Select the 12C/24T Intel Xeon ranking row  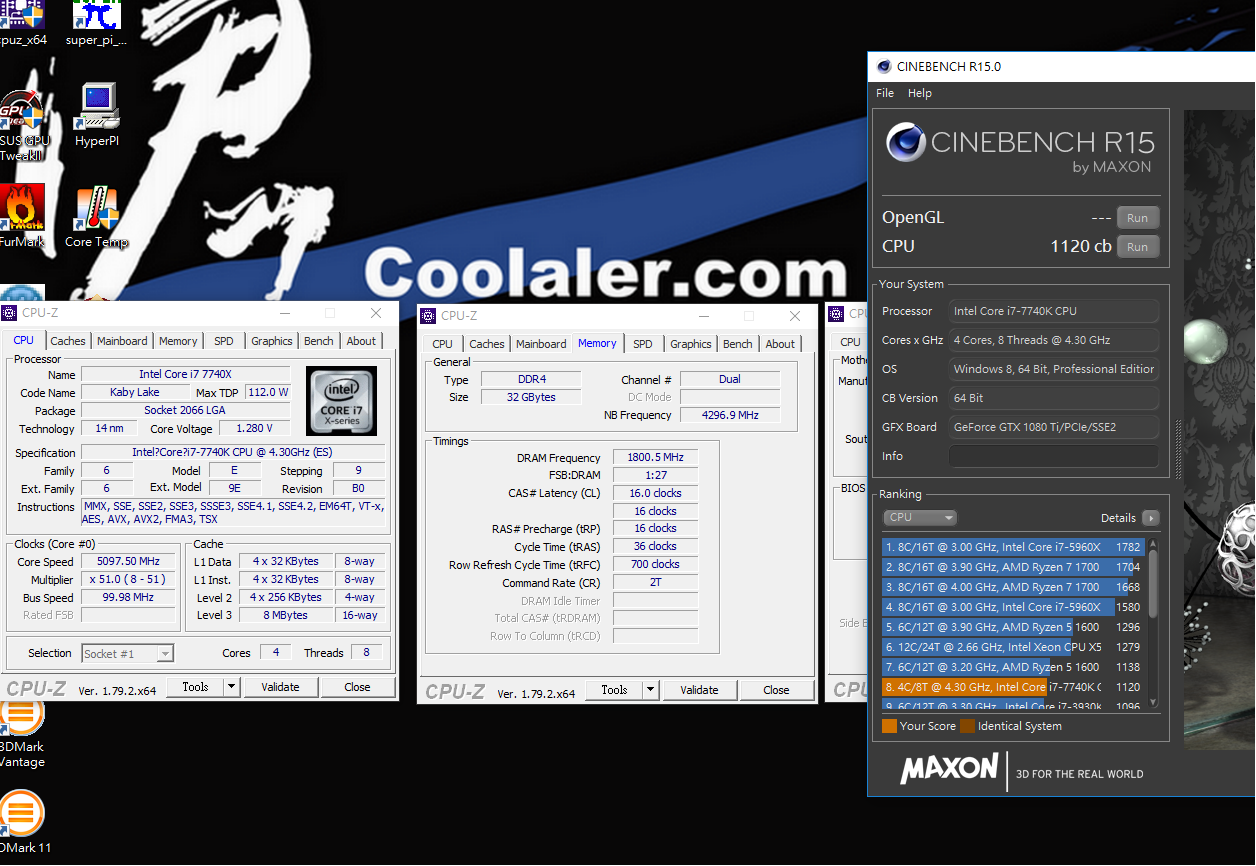pyautogui.click(x=1012, y=647)
